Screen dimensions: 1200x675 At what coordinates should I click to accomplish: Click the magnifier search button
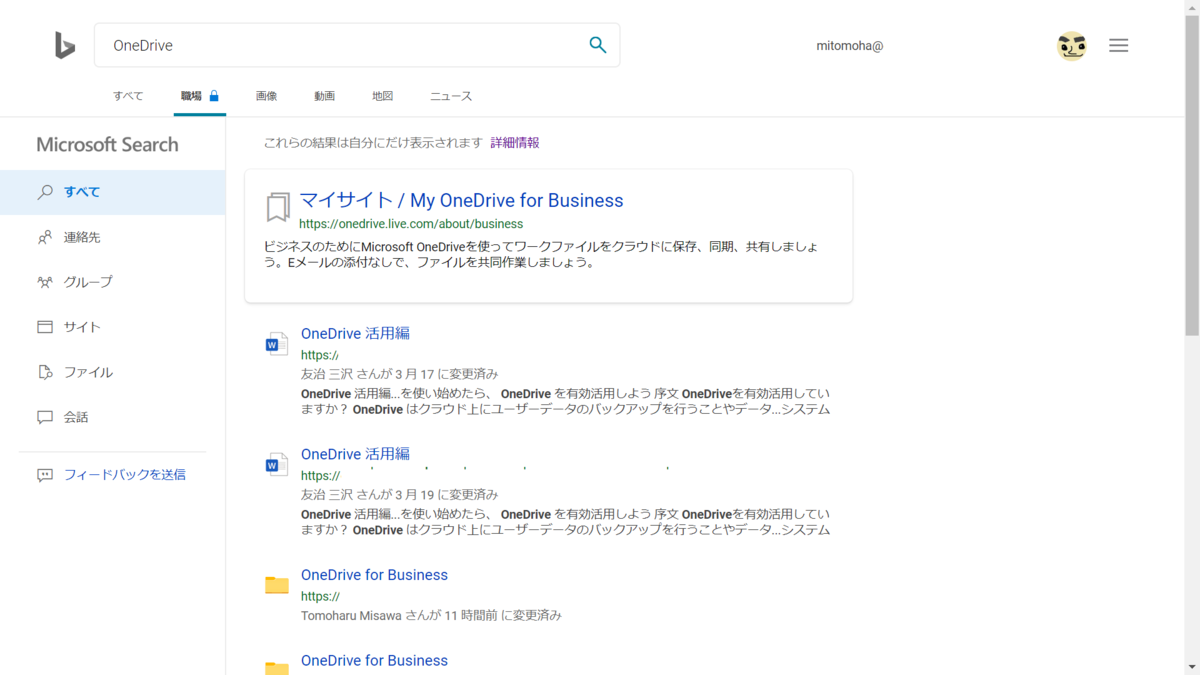598,45
